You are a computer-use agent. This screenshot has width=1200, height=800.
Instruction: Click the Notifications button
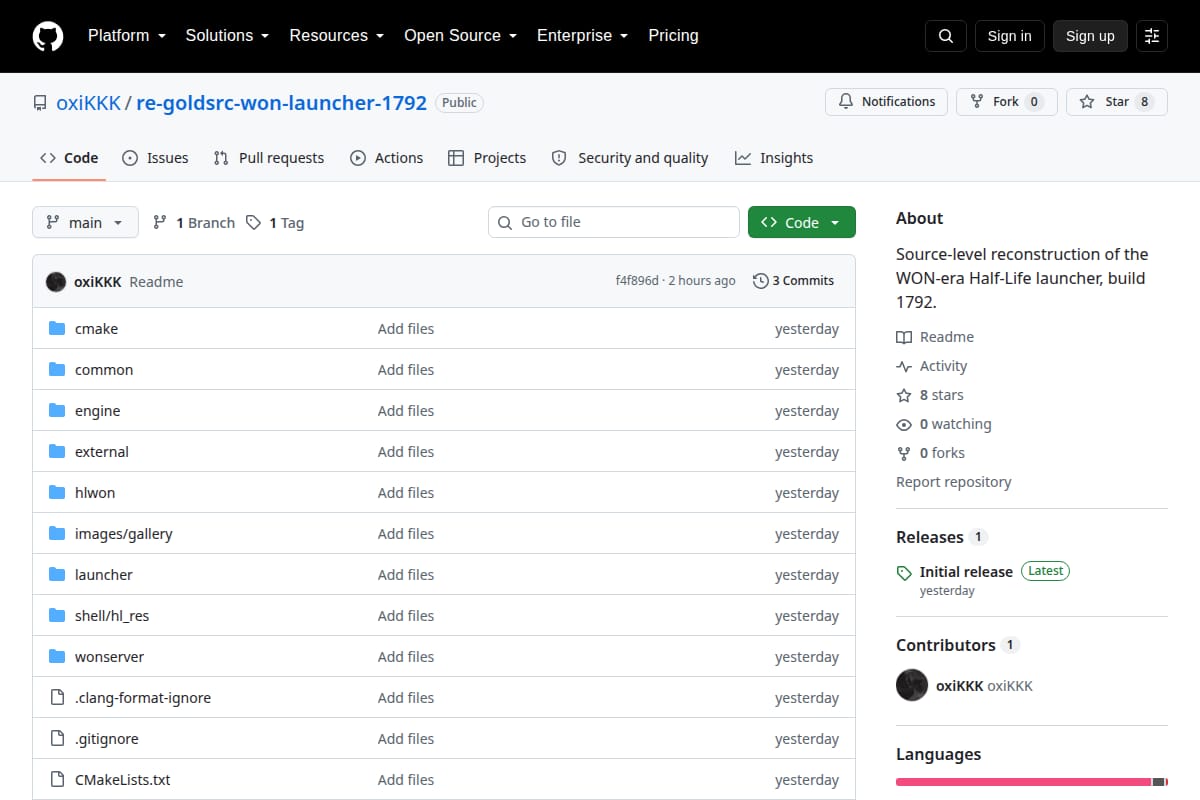(886, 102)
